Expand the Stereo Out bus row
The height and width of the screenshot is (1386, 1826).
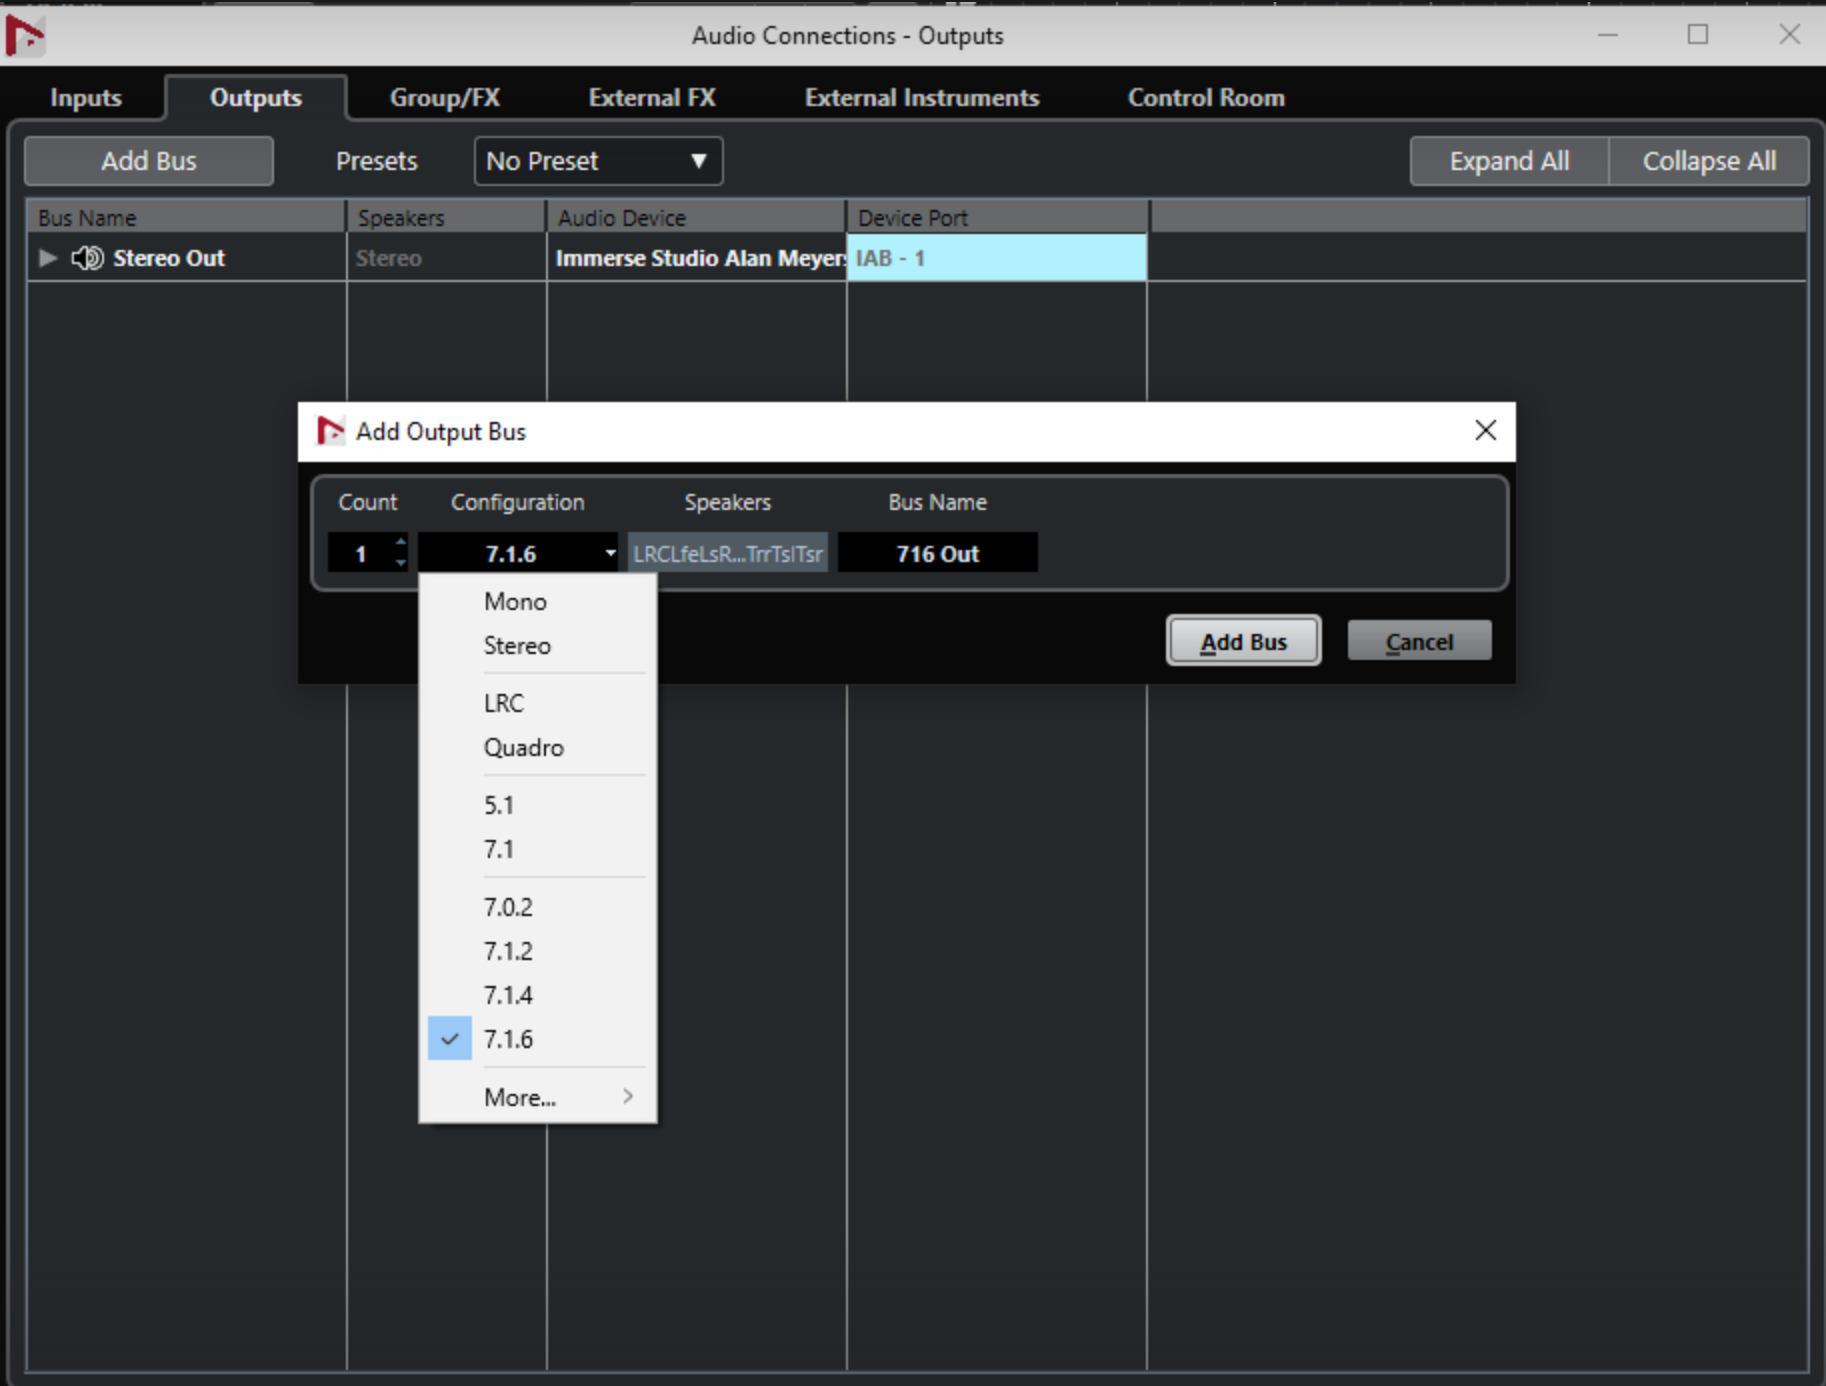coord(47,258)
